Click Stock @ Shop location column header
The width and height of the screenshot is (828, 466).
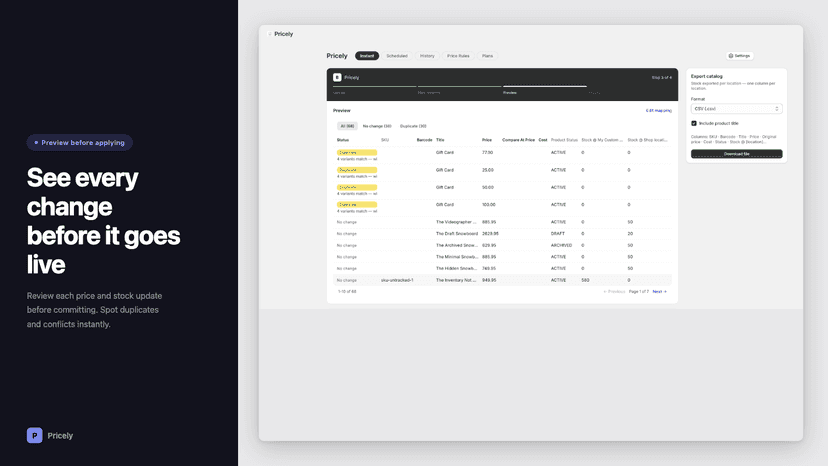pyautogui.click(x=647, y=140)
